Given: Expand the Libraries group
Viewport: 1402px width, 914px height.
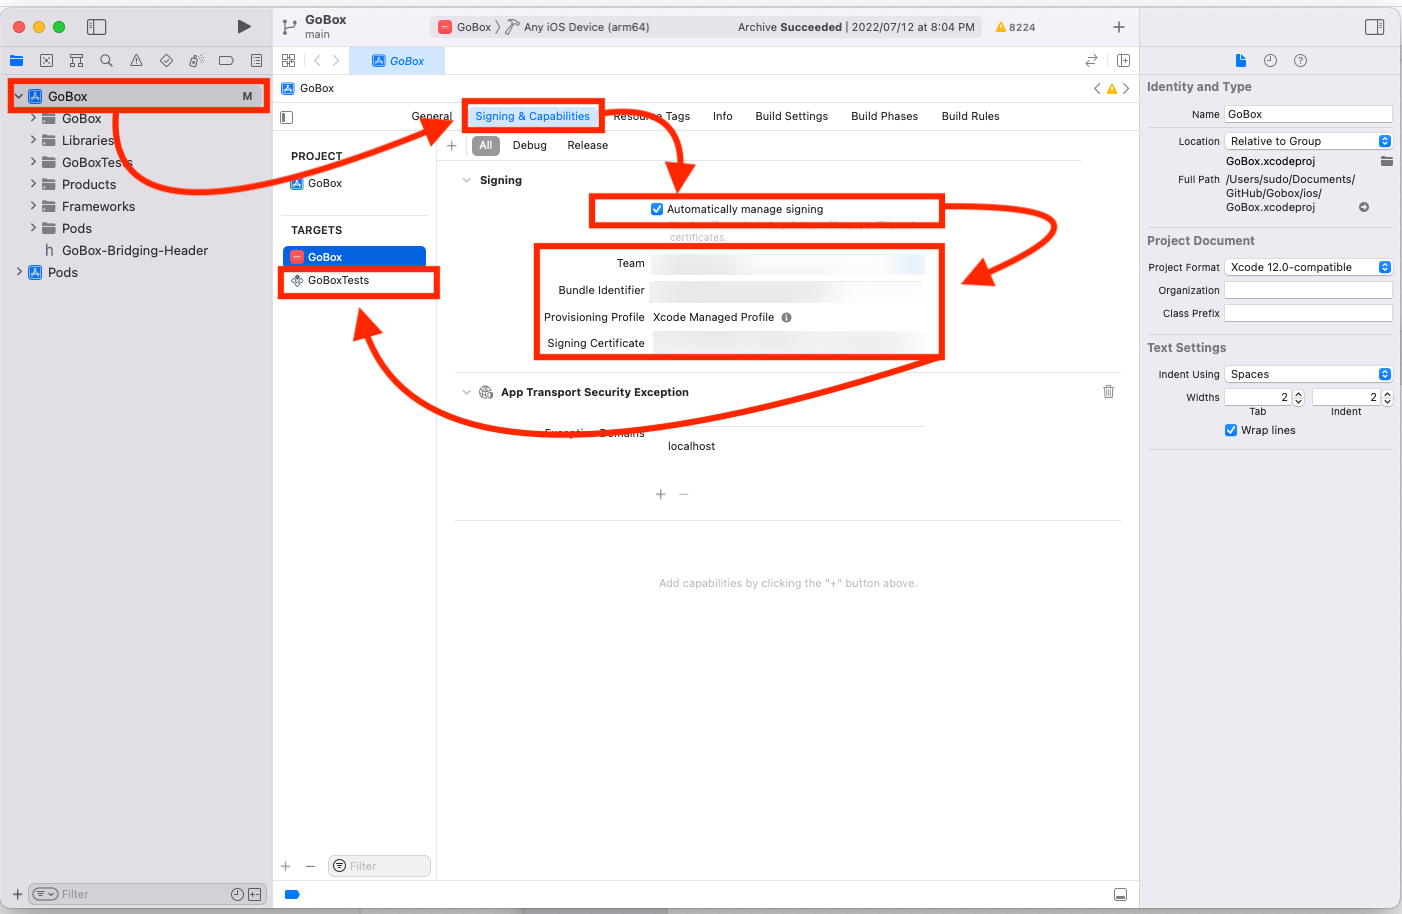Looking at the screenshot, I should (33, 140).
